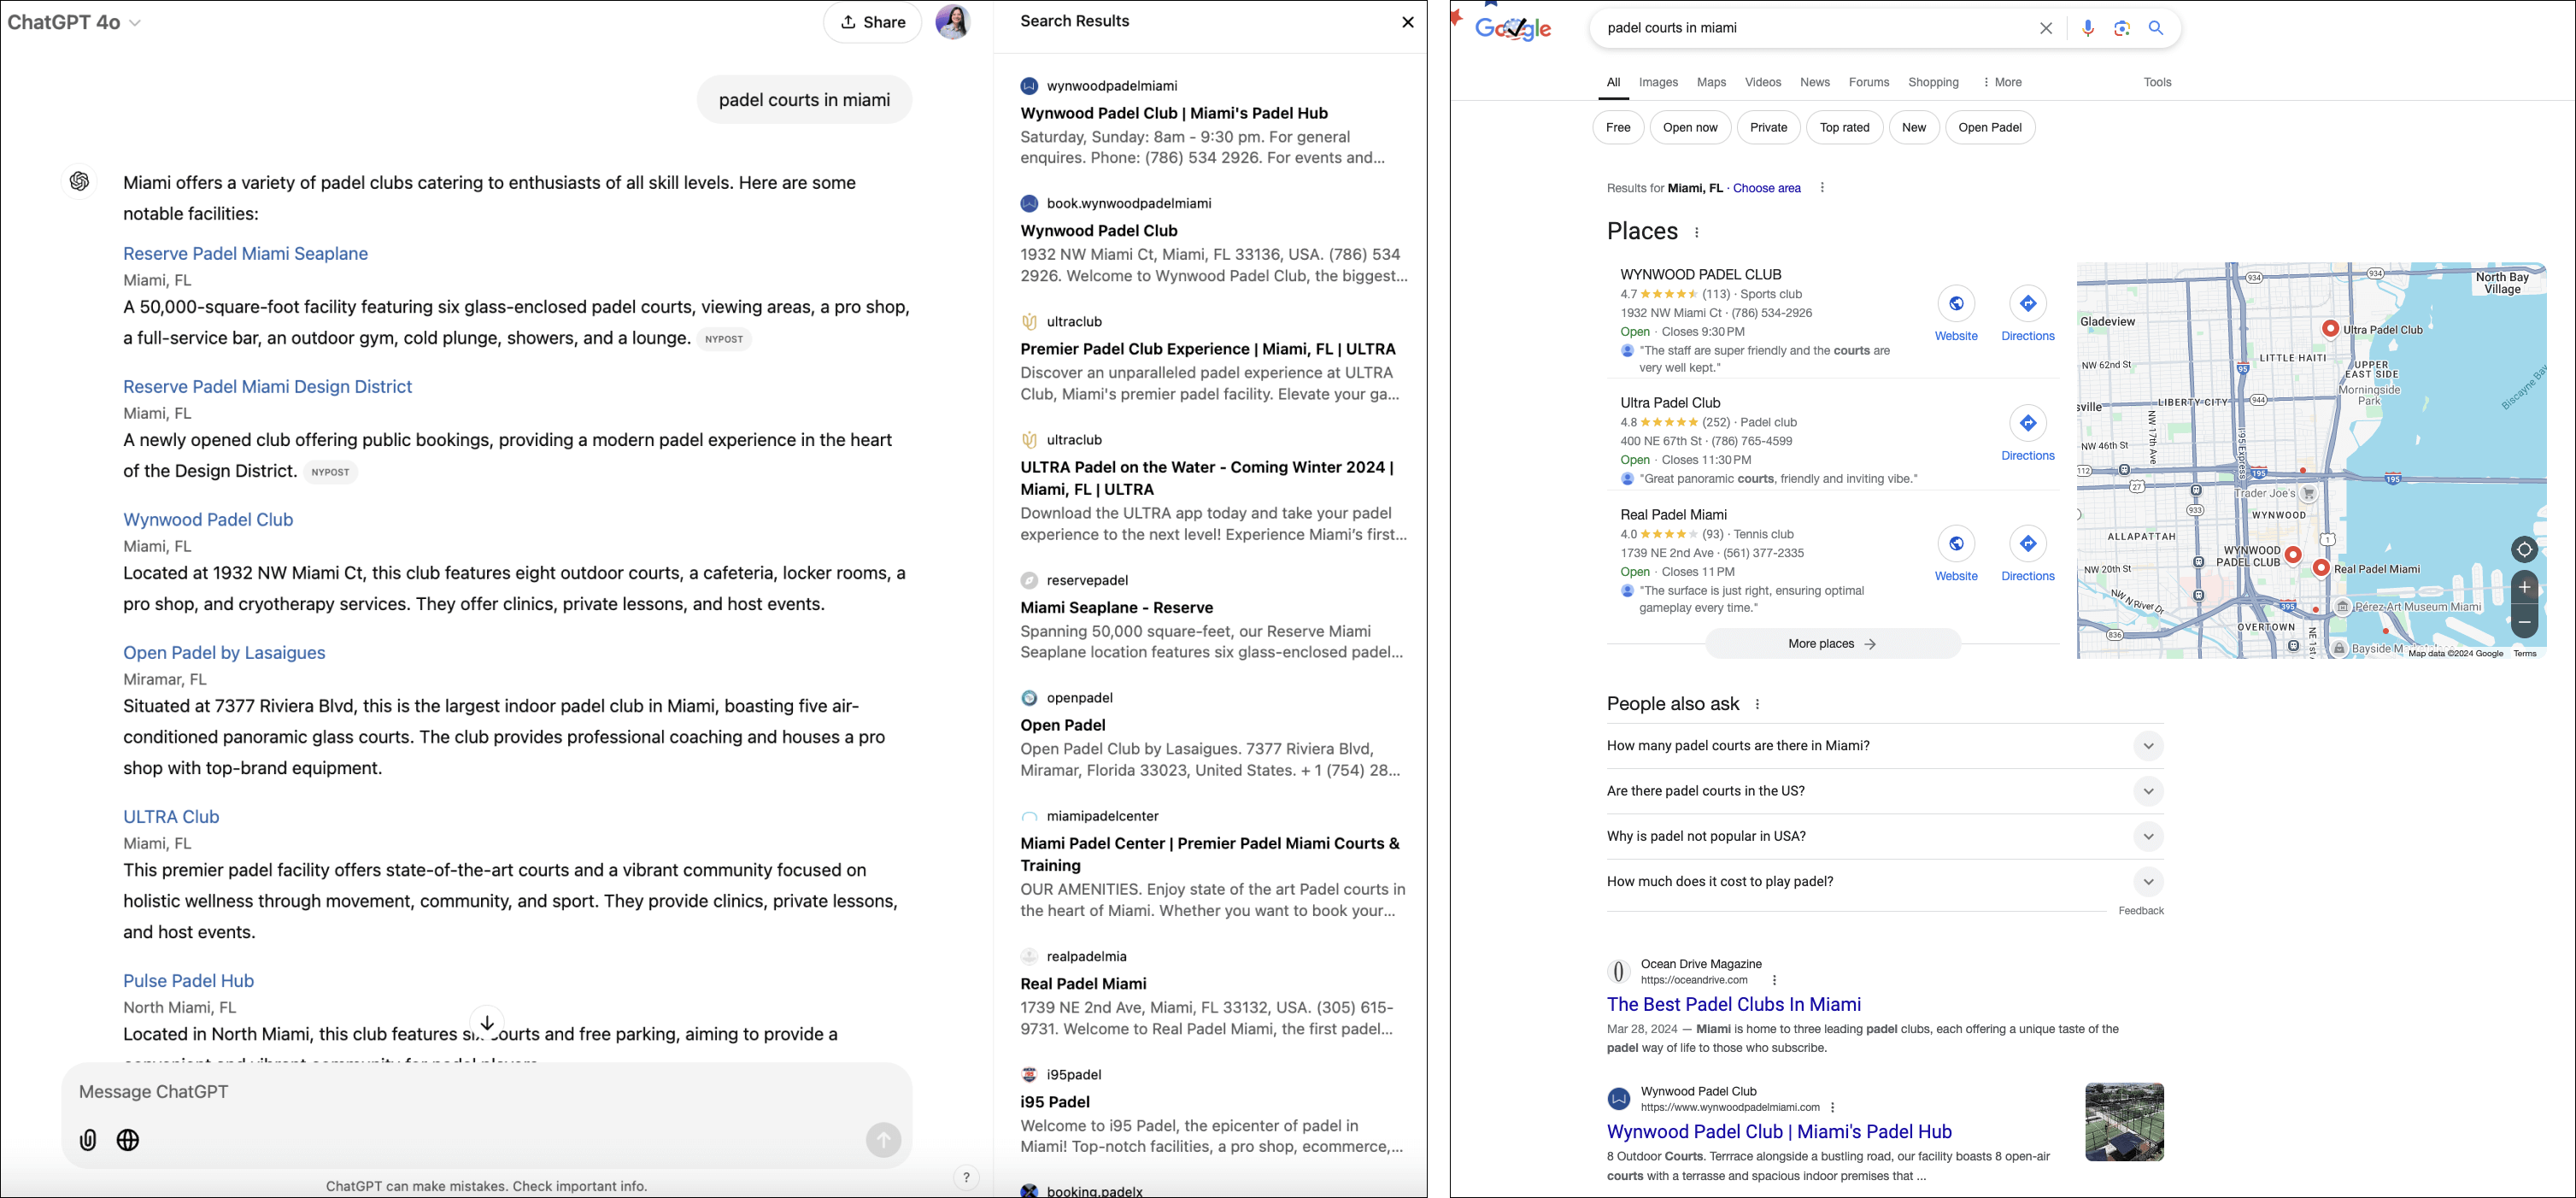Get Directions icon for Wynwood Padel Club place
This screenshot has height=1198, width=2576.
(x=2028, y=303)
